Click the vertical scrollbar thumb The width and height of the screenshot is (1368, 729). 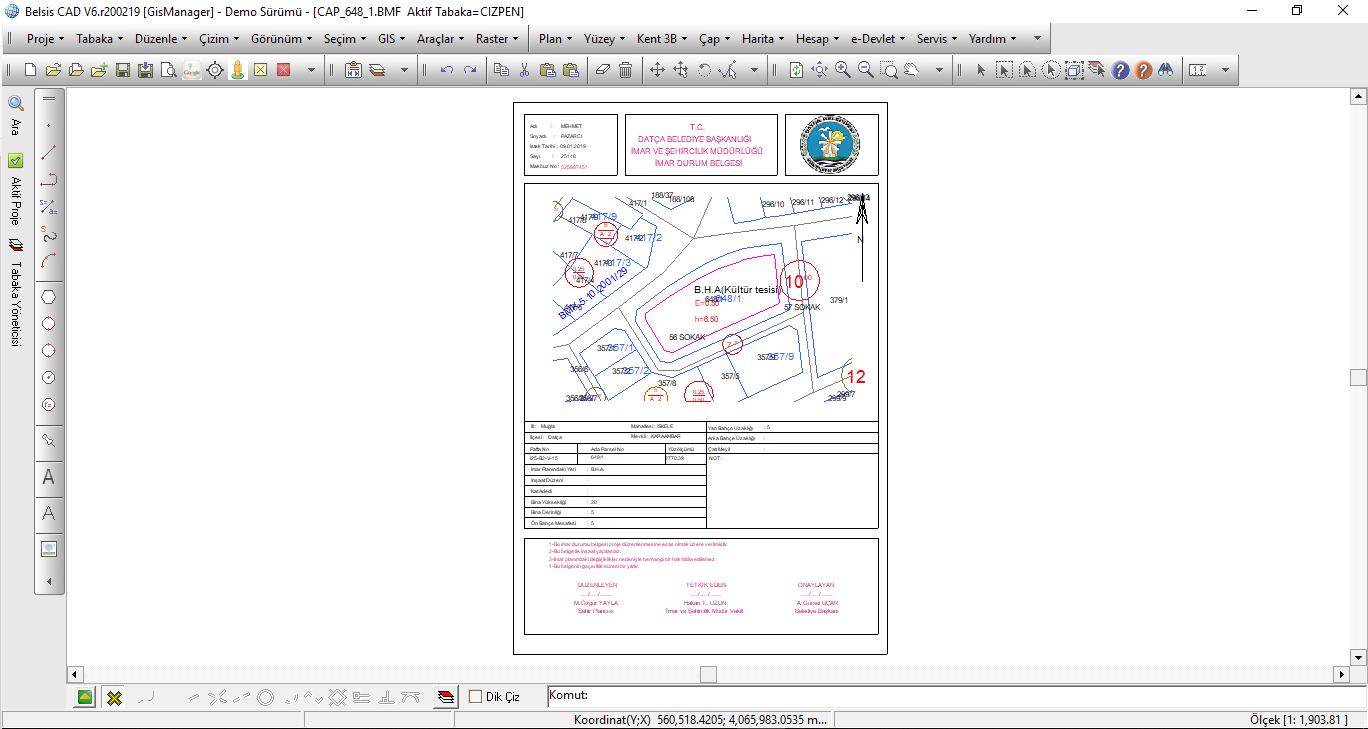click(1357, 377)
